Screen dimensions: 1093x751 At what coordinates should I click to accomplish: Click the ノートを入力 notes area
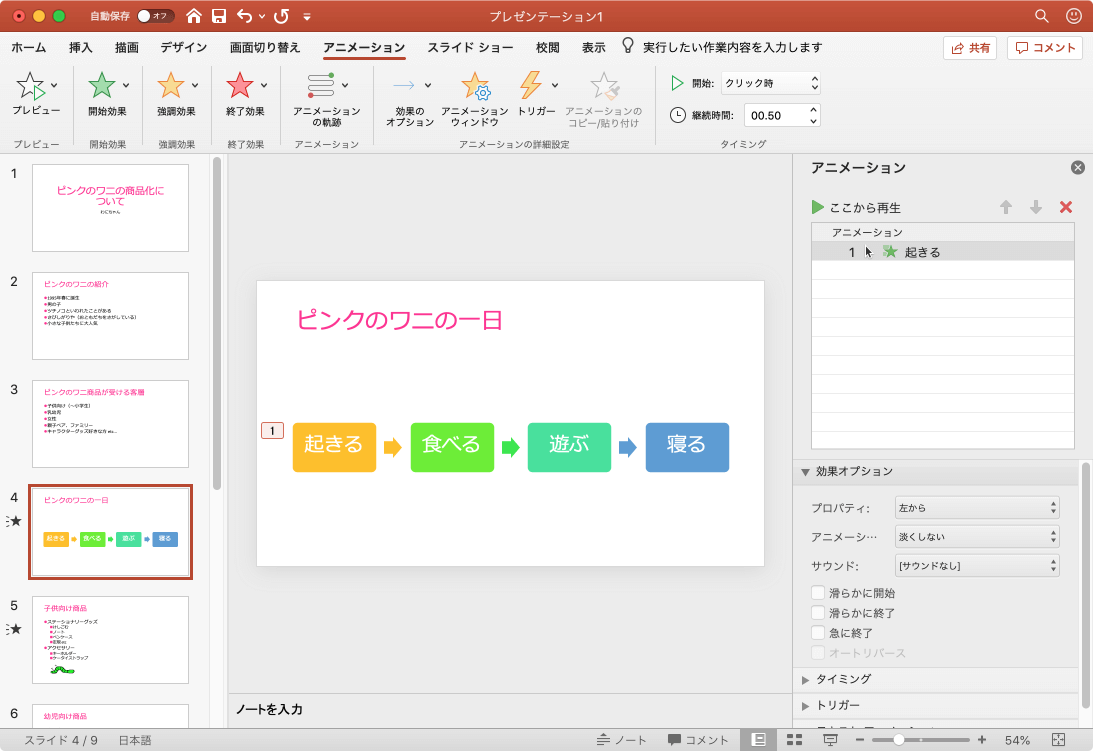point(510,710)
